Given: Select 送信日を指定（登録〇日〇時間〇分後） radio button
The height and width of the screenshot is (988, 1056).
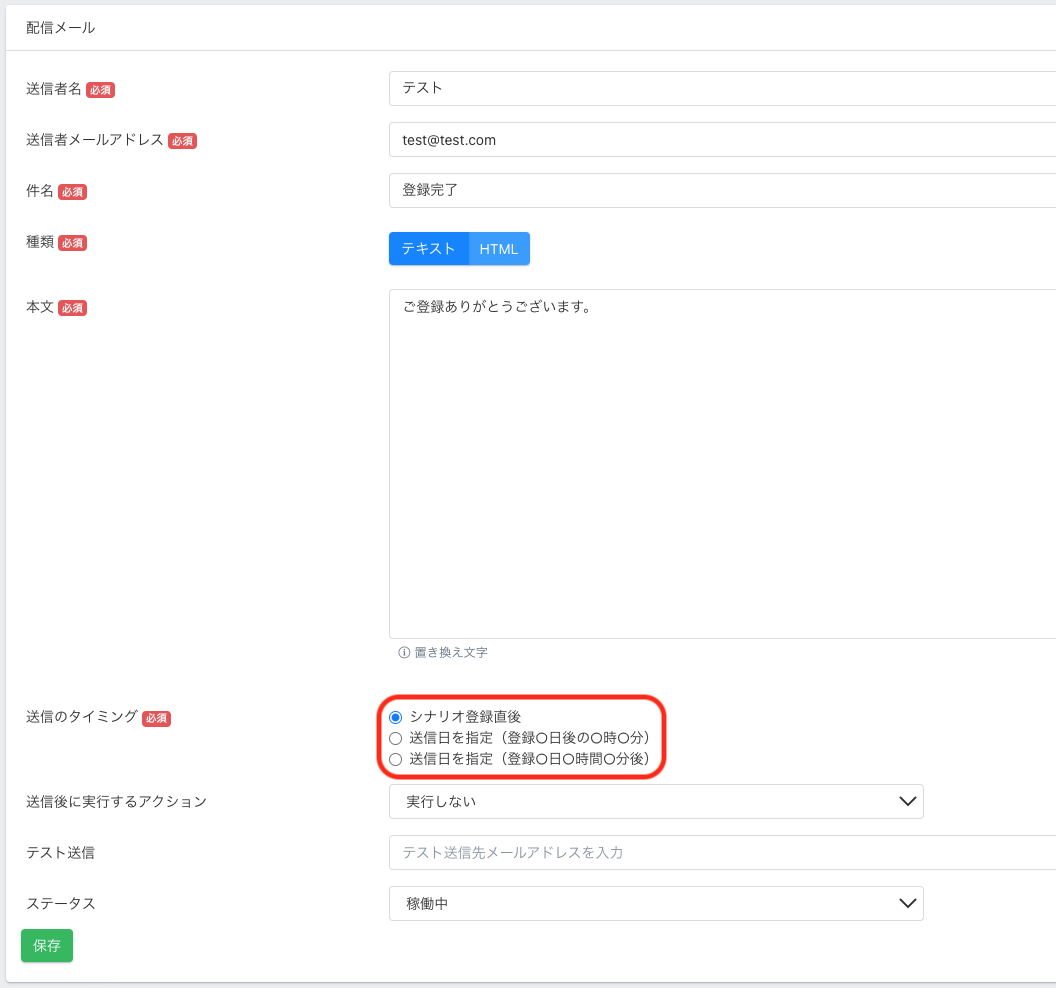Looking at the screenshot, I should 395,759.
